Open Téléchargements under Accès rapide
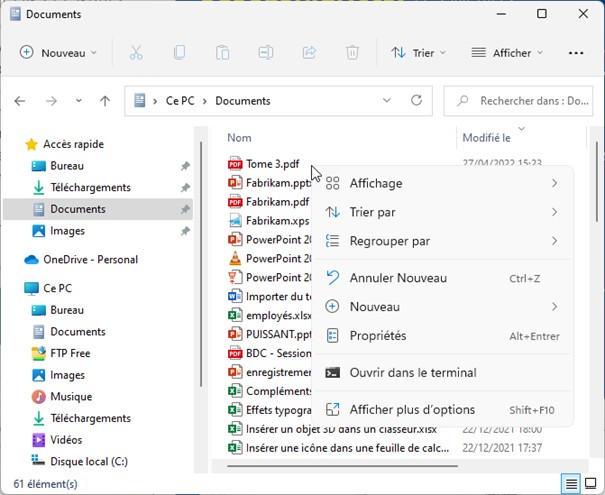This screenshot has height=495, width=605. point(90,188)
